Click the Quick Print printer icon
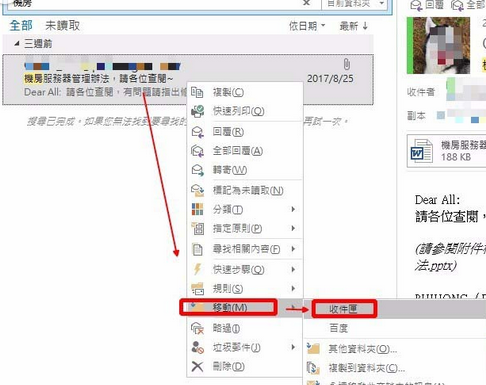 point(197,111)
